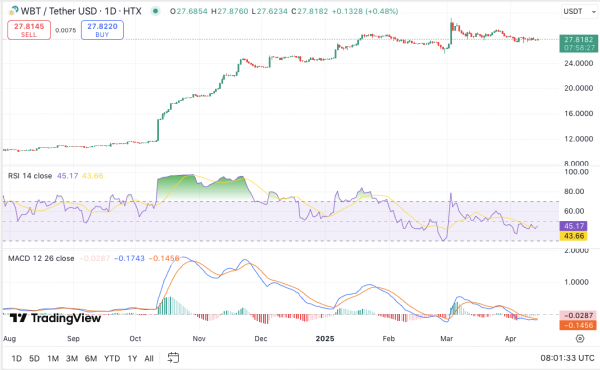Click the BUY 27.8220 button
The height and width of the screenshot is (370, 600).
[102, 30]
